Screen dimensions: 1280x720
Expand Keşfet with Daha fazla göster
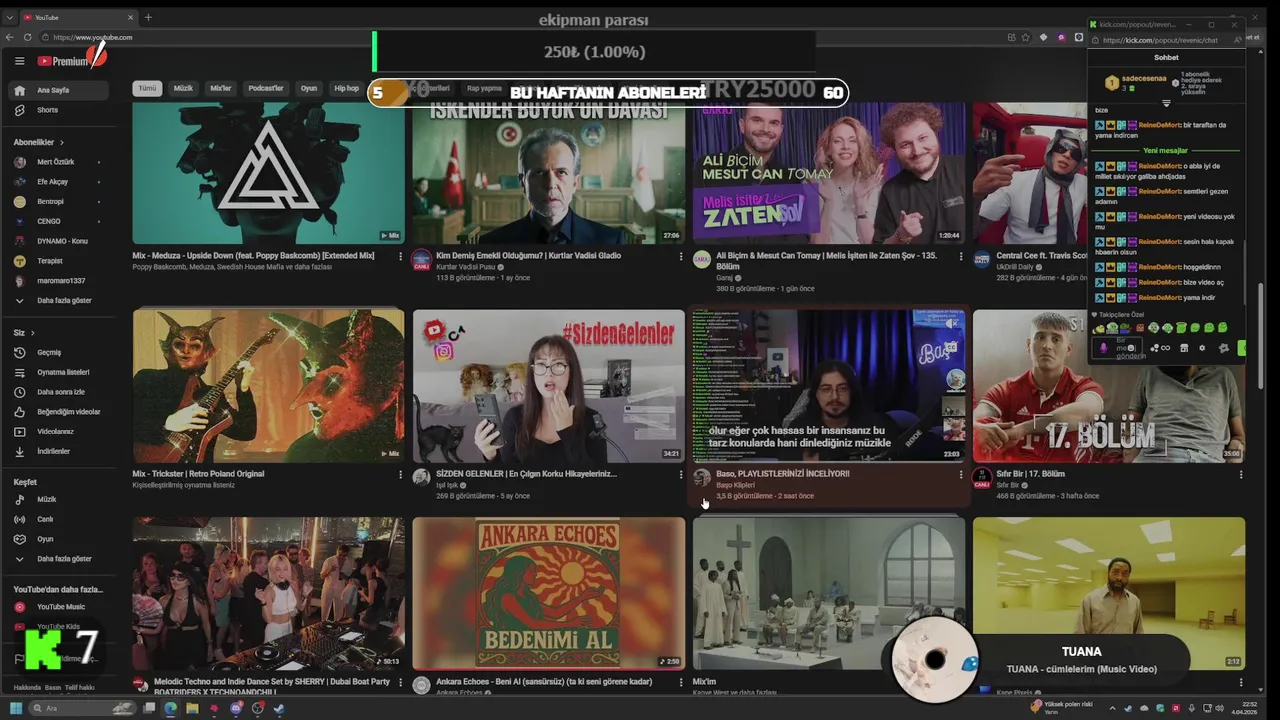pyautogui.click(x=59, y=559)
